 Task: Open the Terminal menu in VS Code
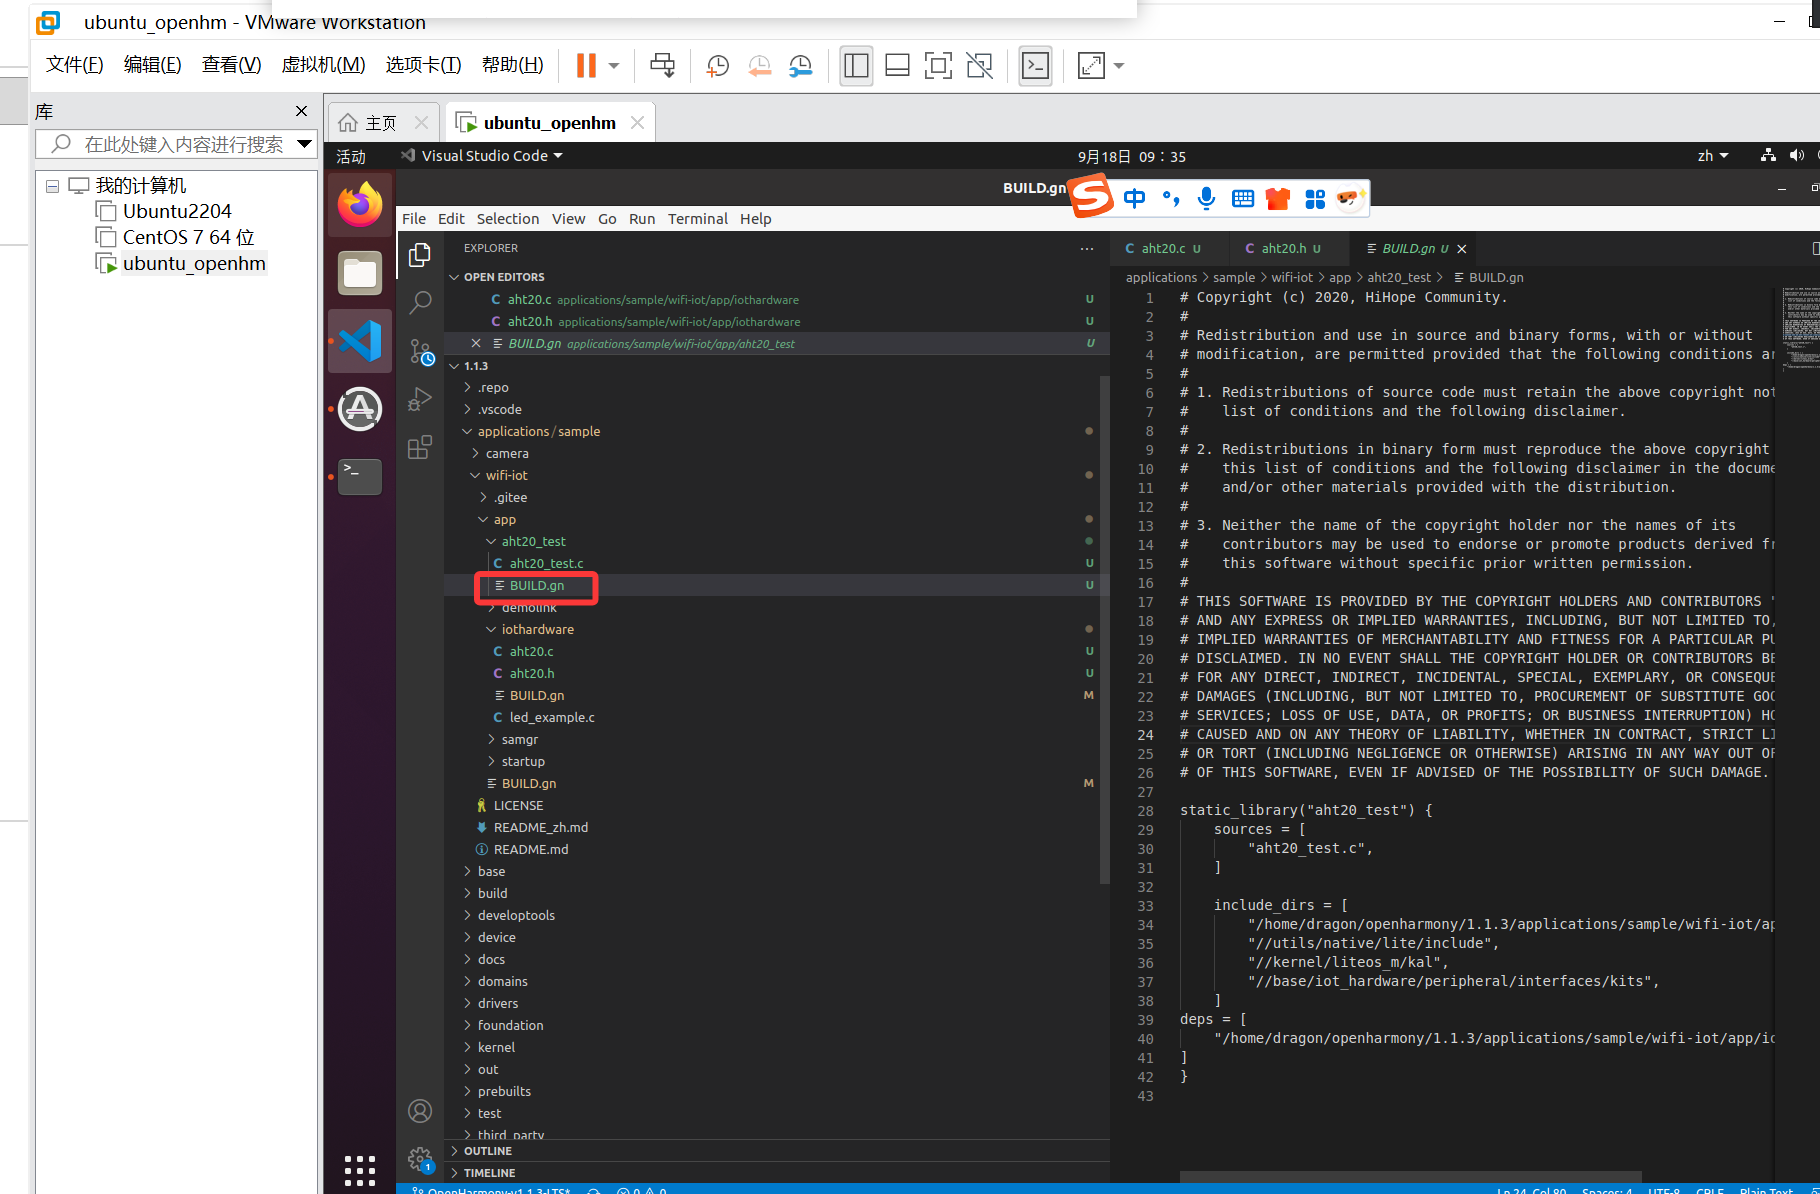coord(698,219)
